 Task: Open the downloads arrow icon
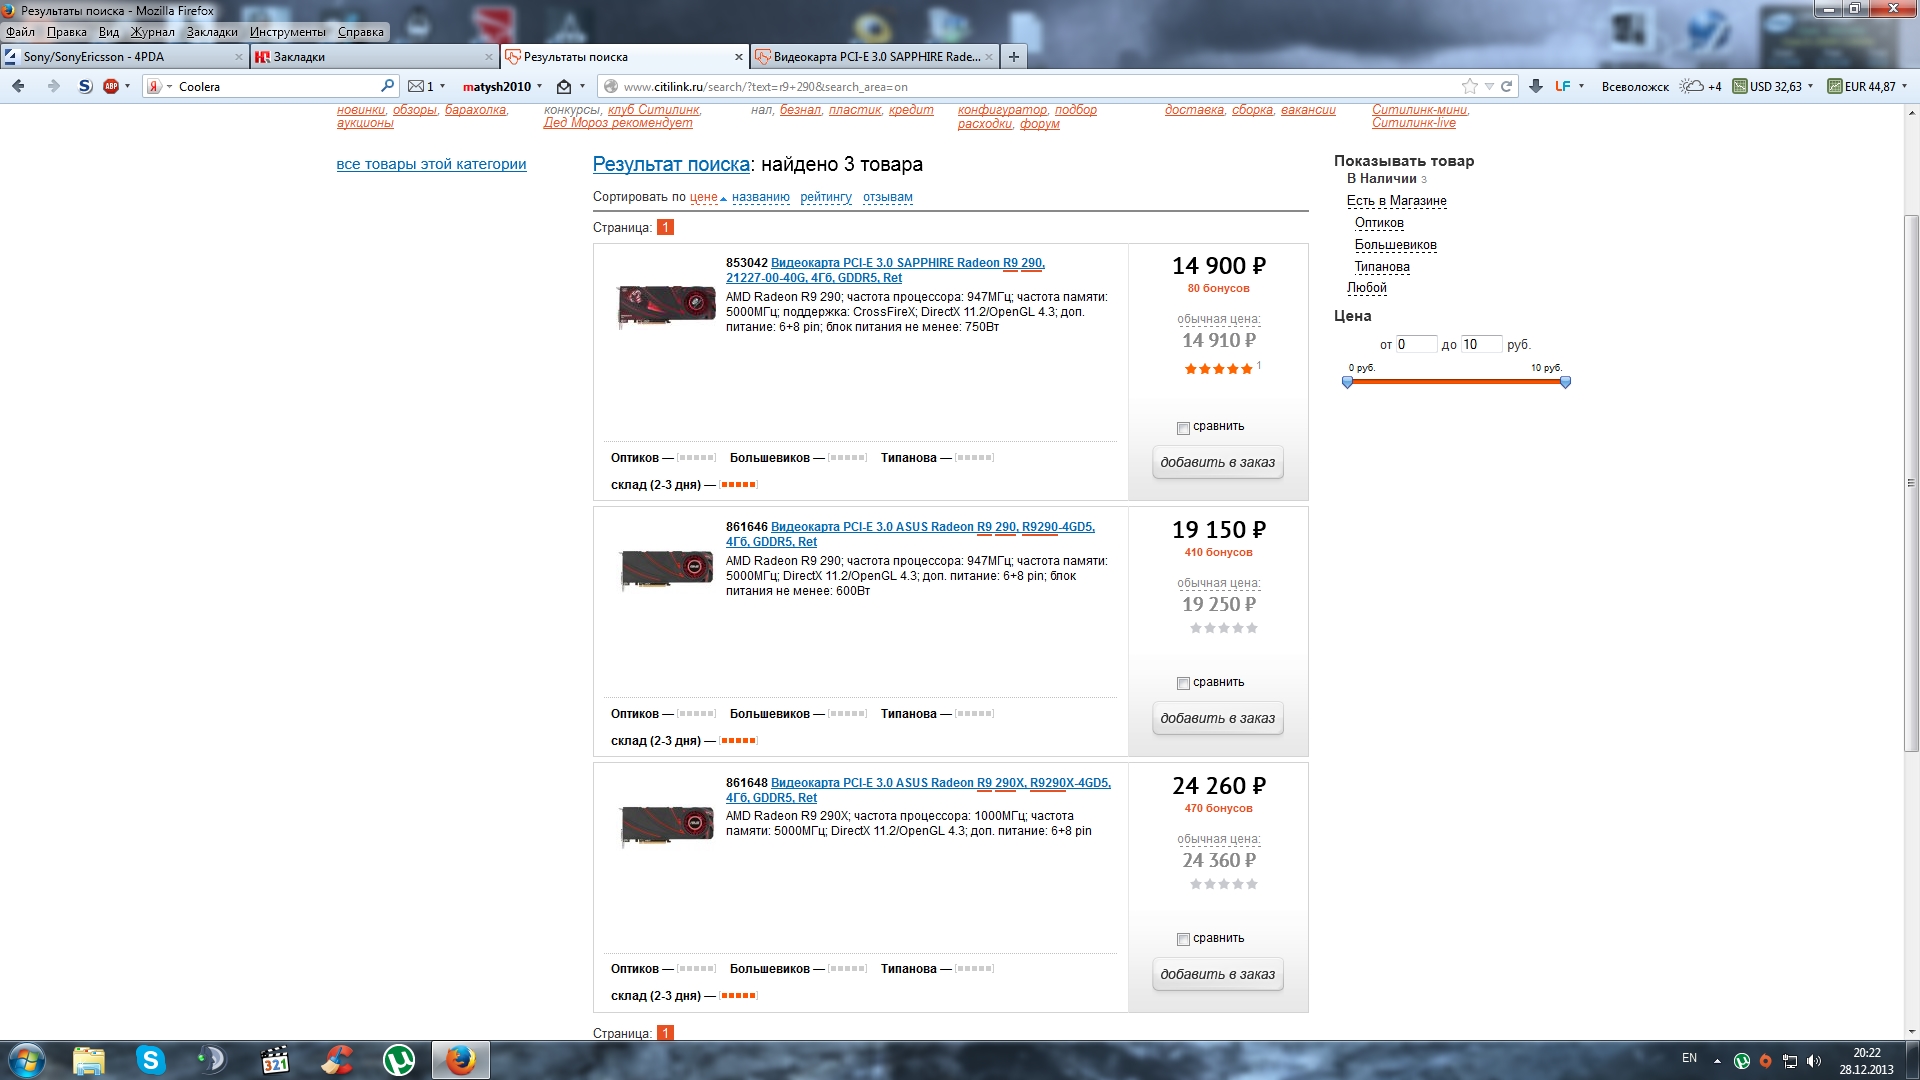tap(1536, 87)
